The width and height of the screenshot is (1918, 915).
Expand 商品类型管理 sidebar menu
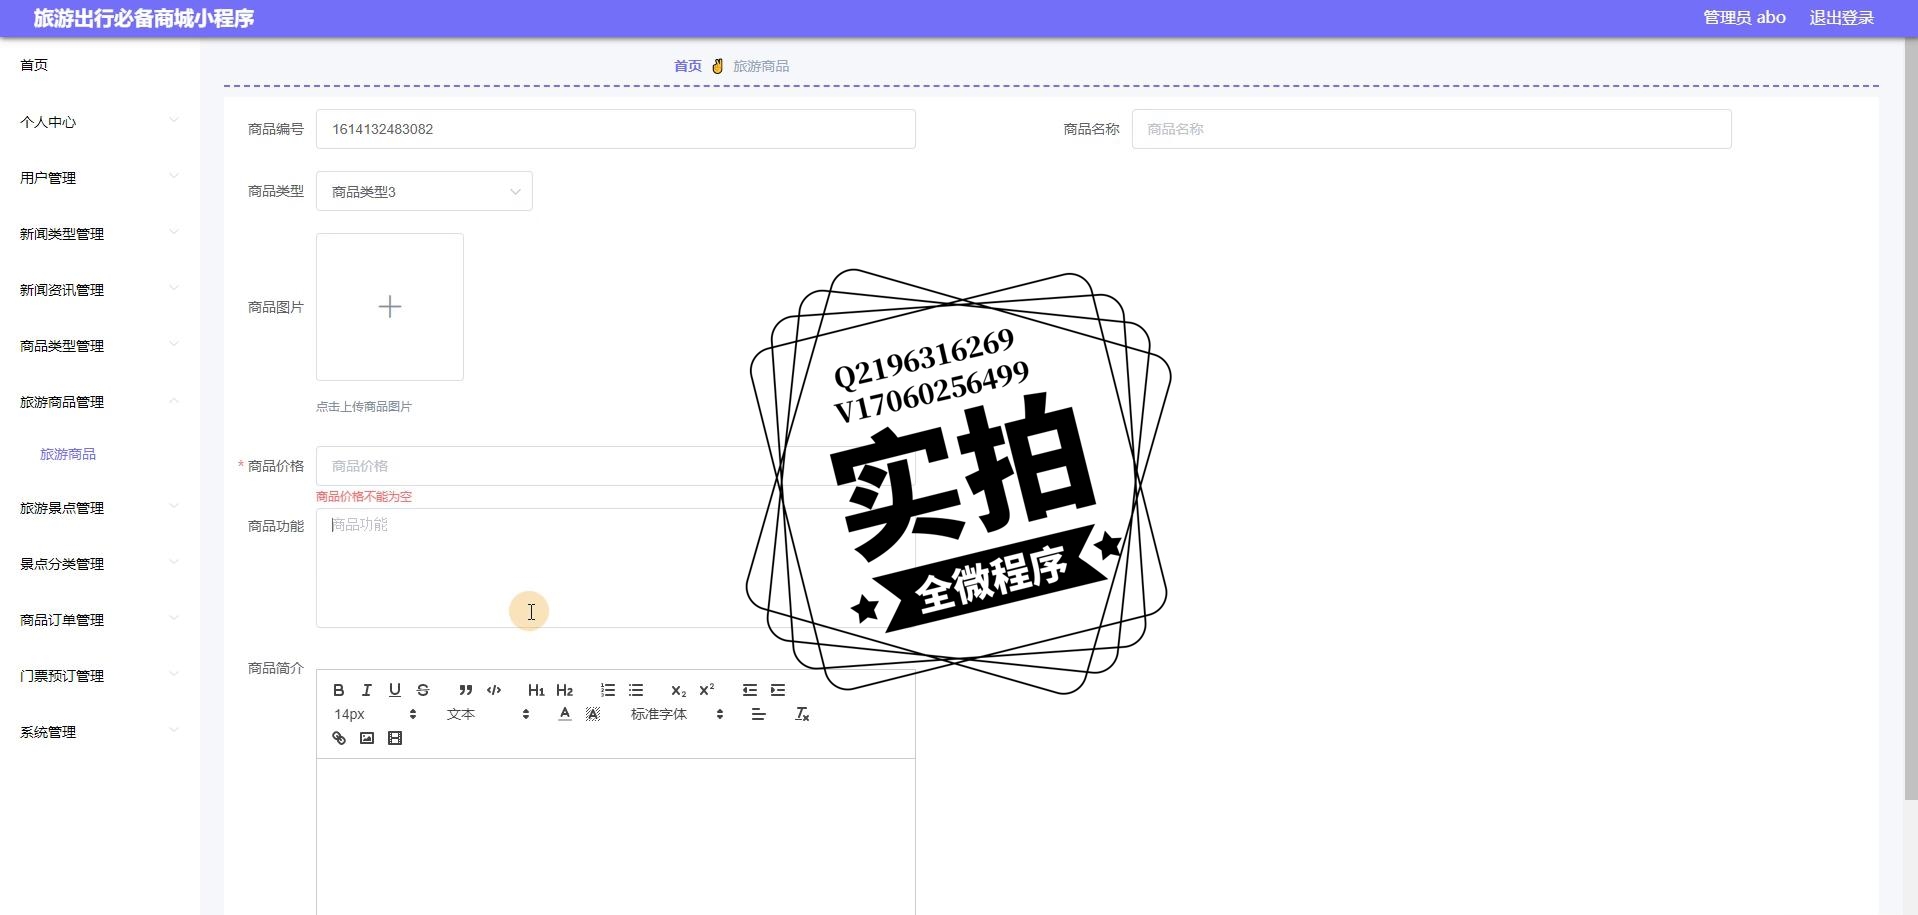(x=100, y=346)
